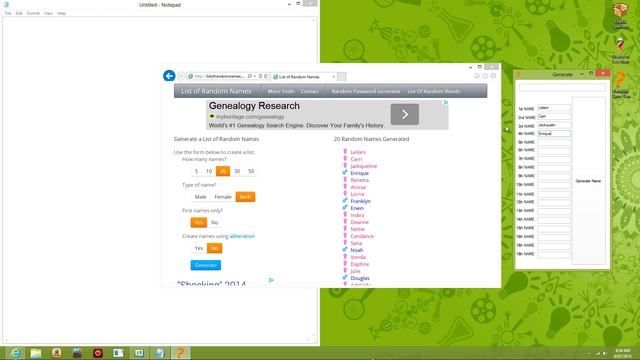640x360 pixels.
Task: Select Male name type
Action: tap(200, 197)
